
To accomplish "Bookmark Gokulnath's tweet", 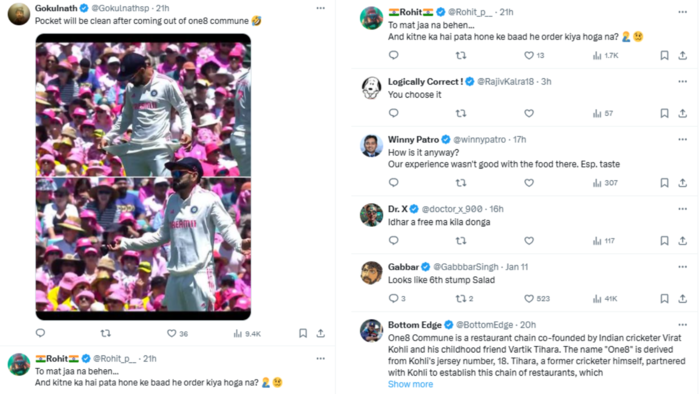I will [x=303, y=333].
